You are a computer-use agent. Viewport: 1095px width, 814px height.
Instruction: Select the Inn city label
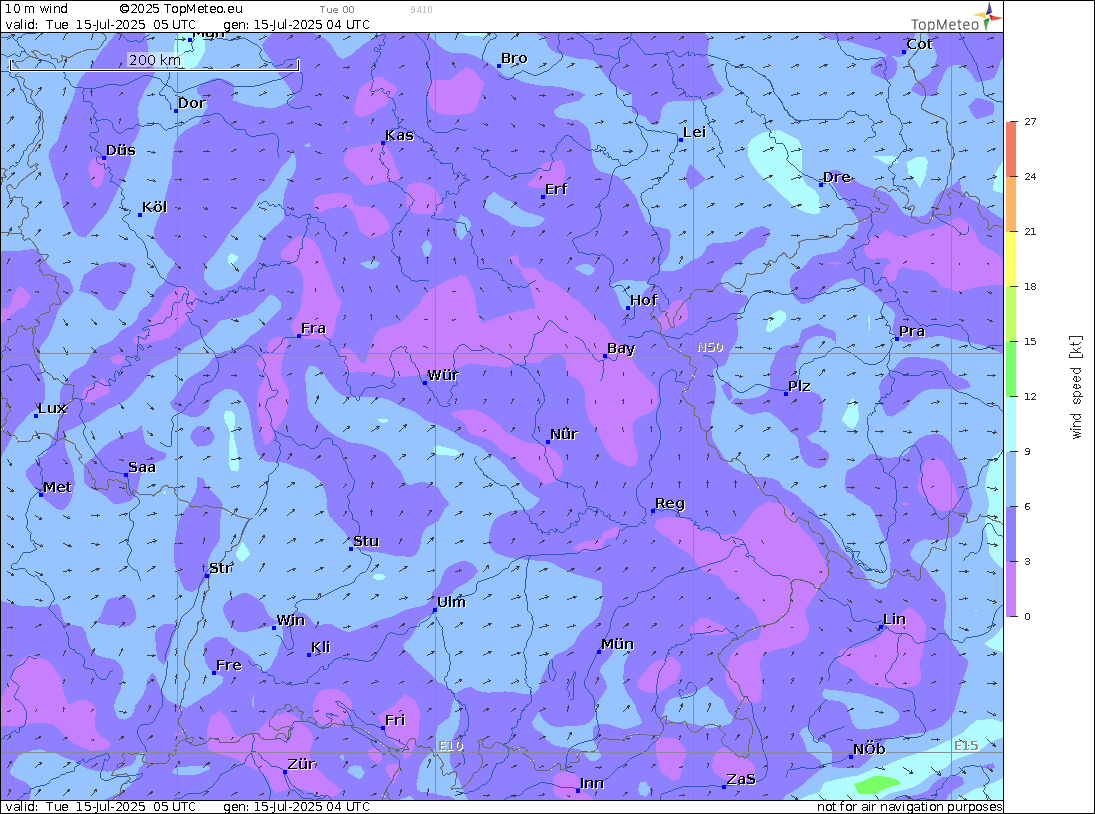(591, 783)
